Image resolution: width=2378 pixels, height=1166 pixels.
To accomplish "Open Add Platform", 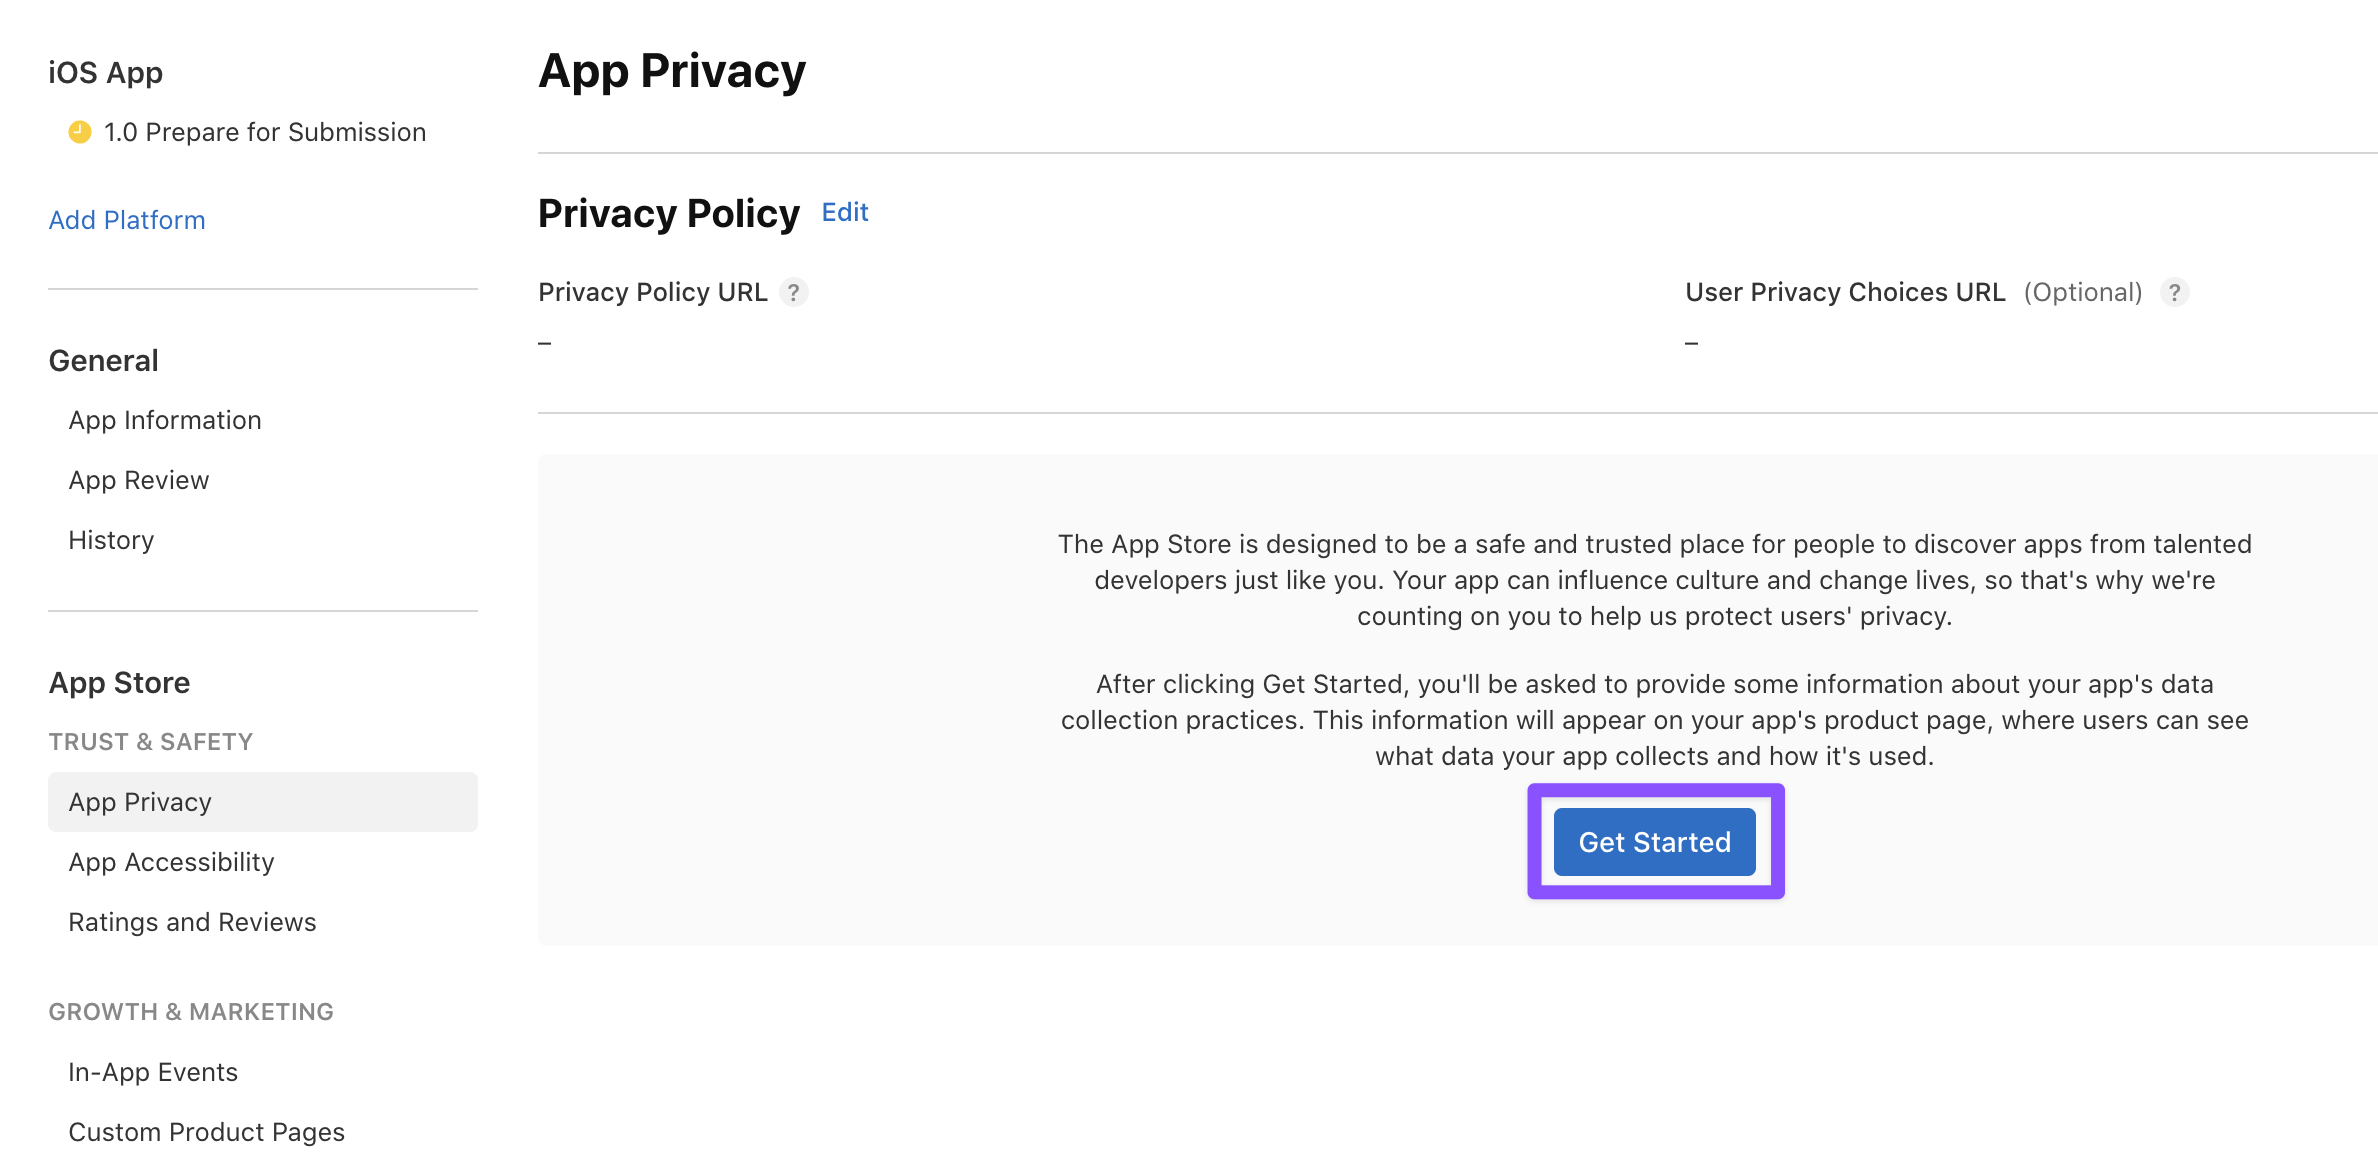I will [x=127, y=219].
